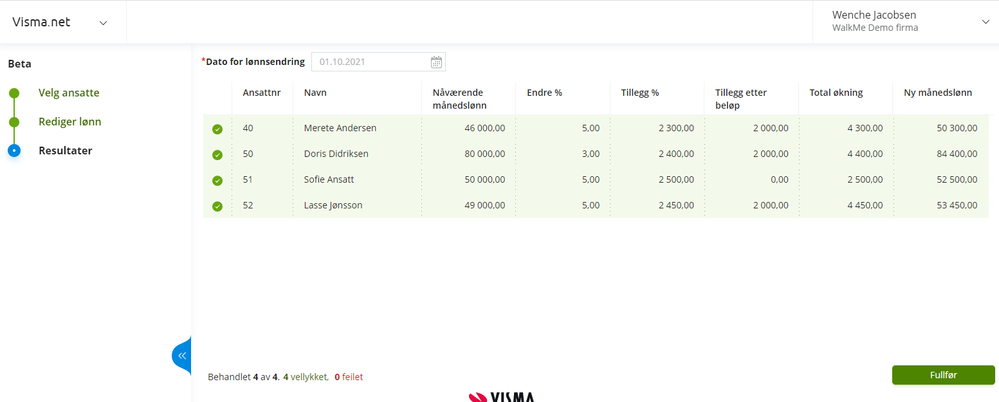Click new salary 52 500,00
This screenshot has width=999, height=402.
(956, 180)
